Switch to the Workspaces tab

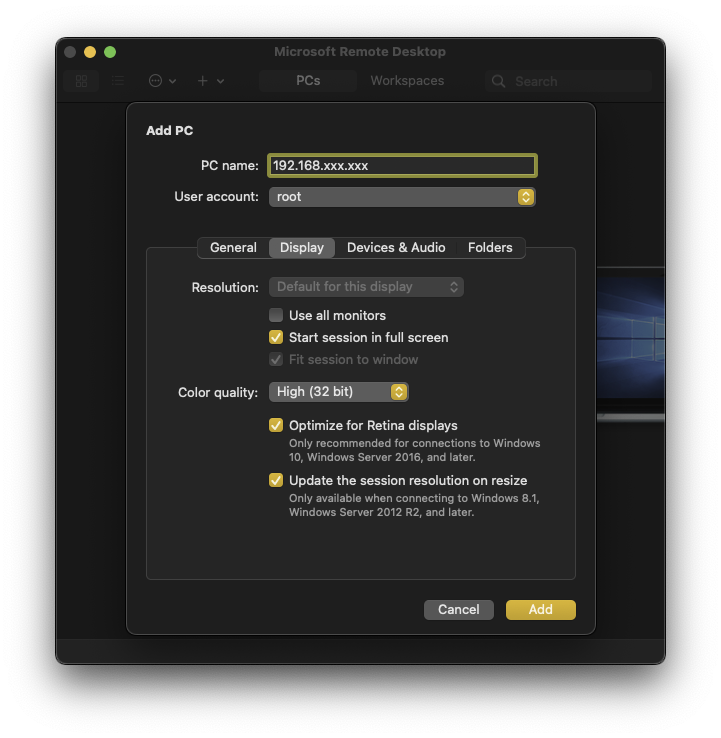pos(407,81)
